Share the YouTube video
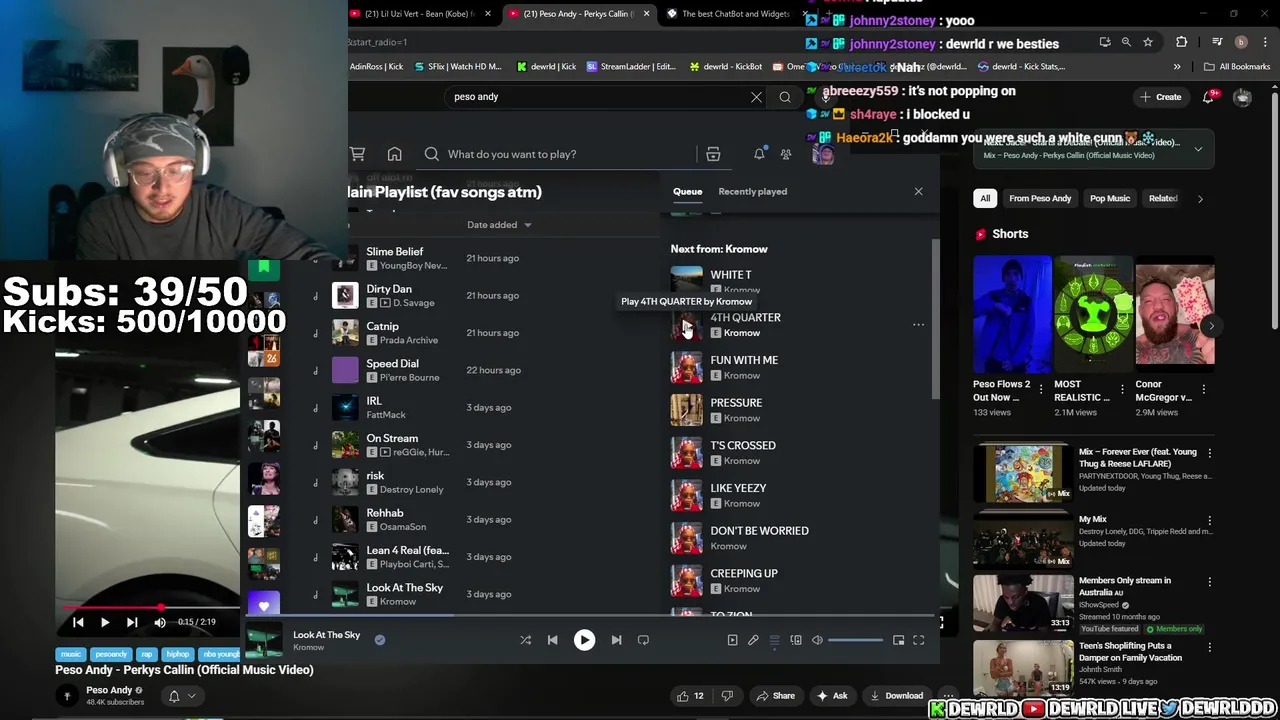This screenshot has width=1280, height=720. [x=776, y=696]
